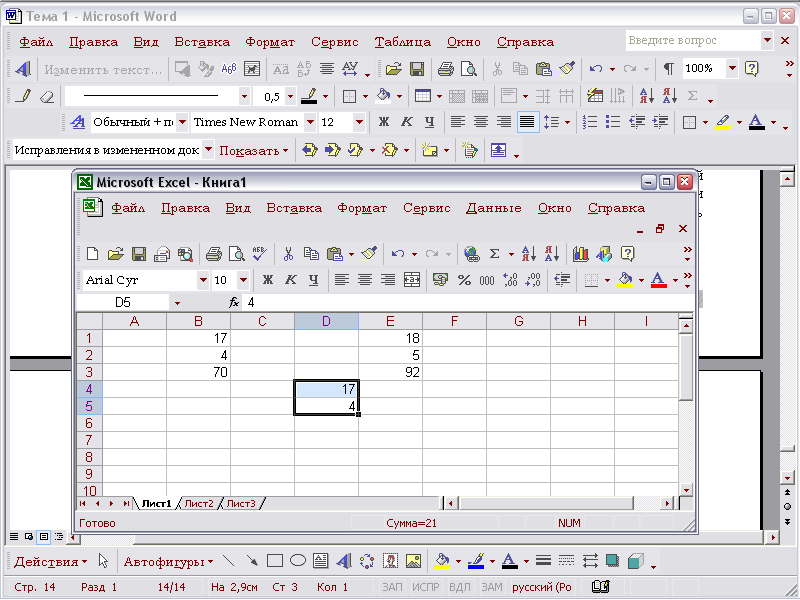Image resolution: width=800 pixels, height=600 pixels.
Task: Click Word draw table pencil icon
Action: click(23, 95)
